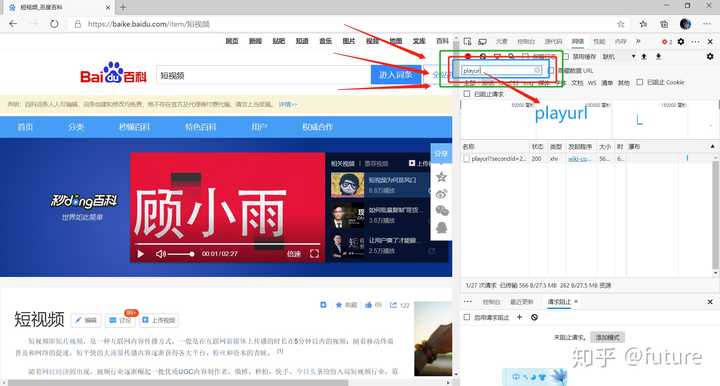Click the red error count badge
This screenshot has height=386, width=720.
pyautogui.click(x=667, y=41)
